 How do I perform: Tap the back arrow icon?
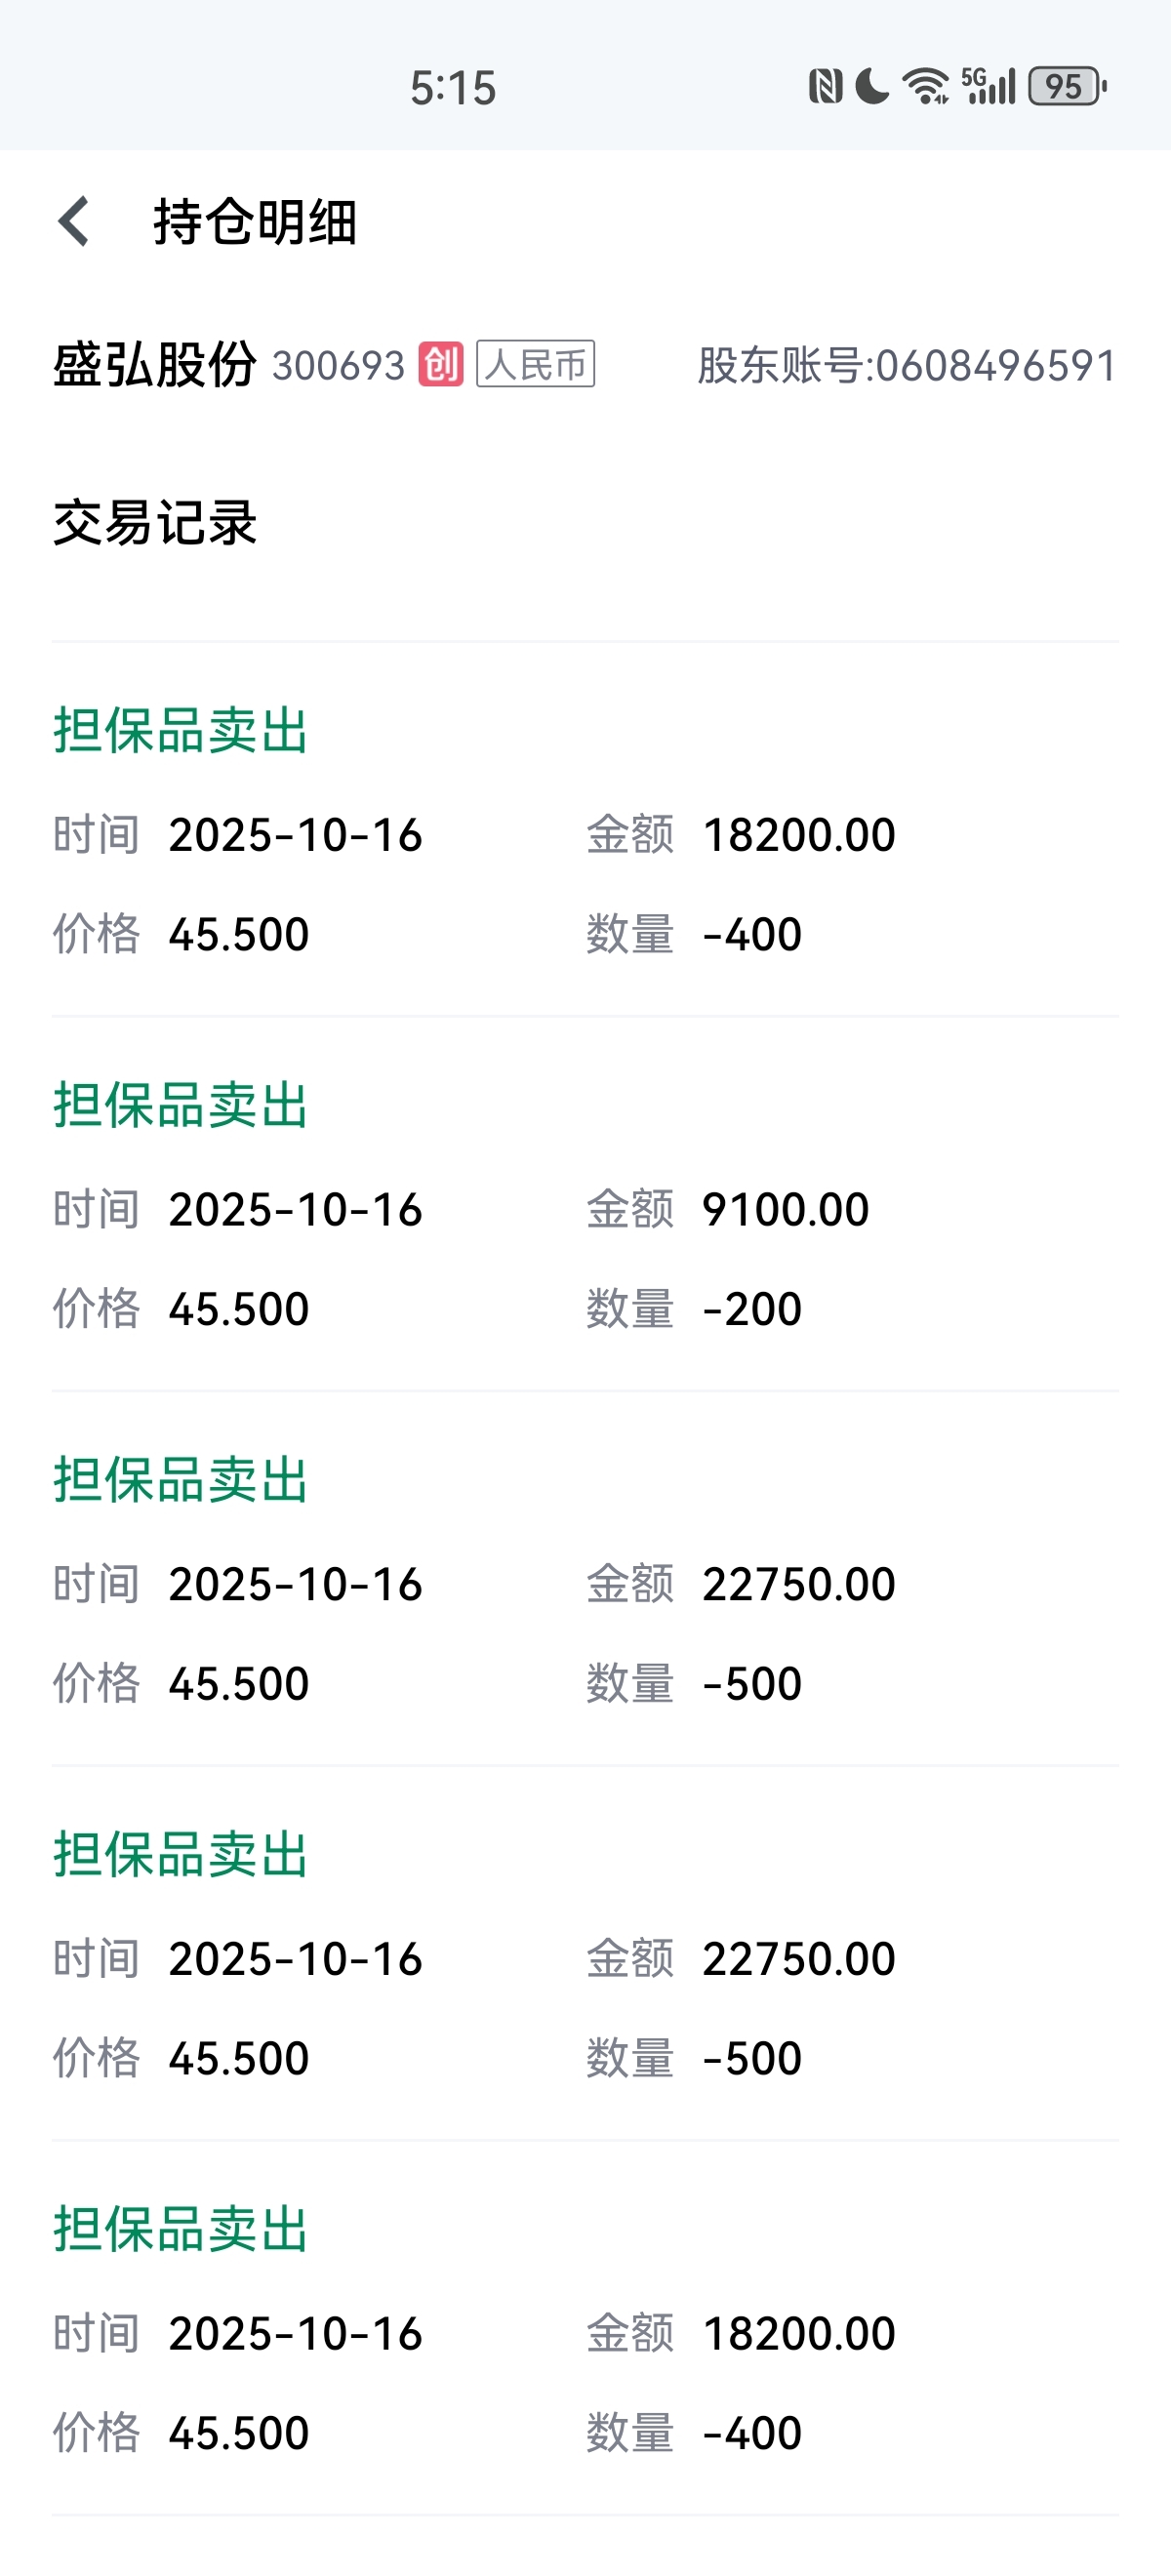pyautogui.click(x=74, y=221)
